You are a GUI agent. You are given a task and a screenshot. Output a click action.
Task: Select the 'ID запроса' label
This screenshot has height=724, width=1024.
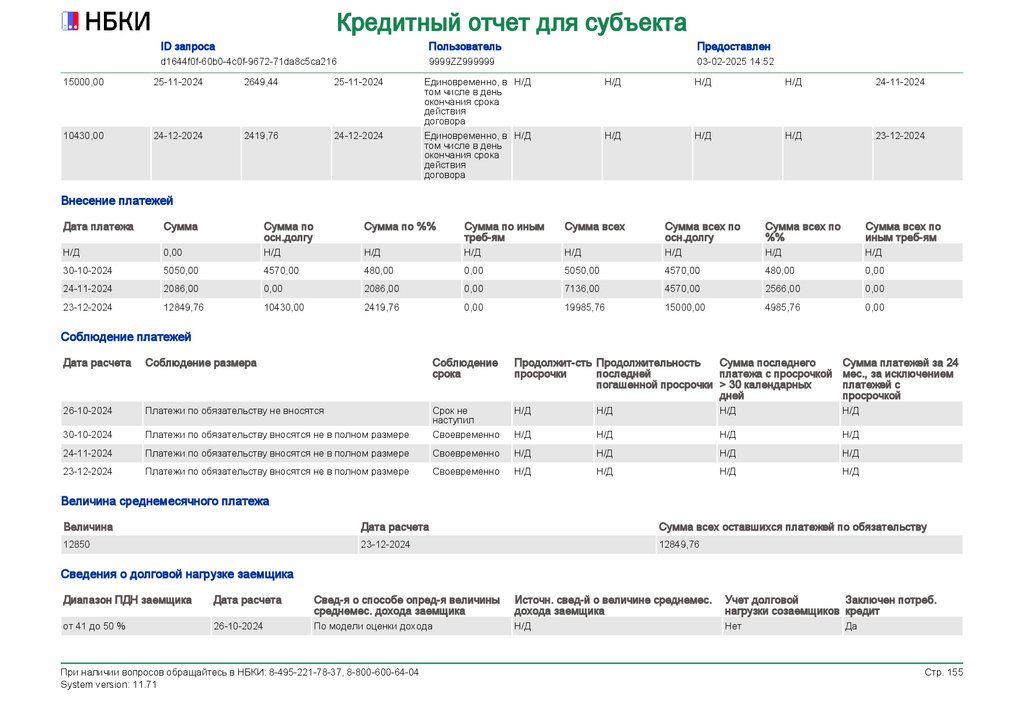[187, 46]
